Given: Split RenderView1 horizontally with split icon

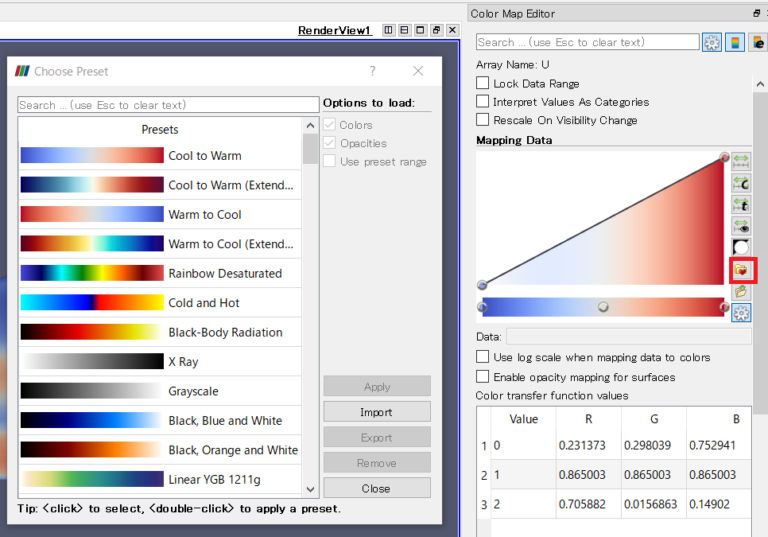Looking at the screenshot, I should pos(388,31).
